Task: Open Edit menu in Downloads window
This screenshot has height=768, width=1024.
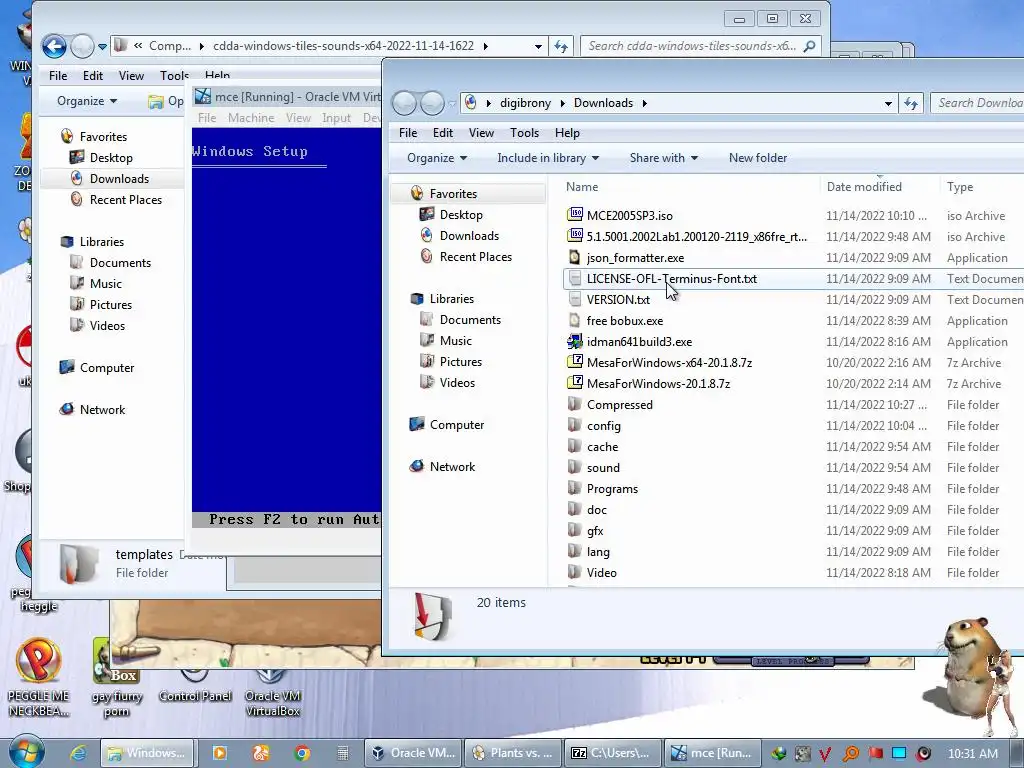Action: point(443,133)
